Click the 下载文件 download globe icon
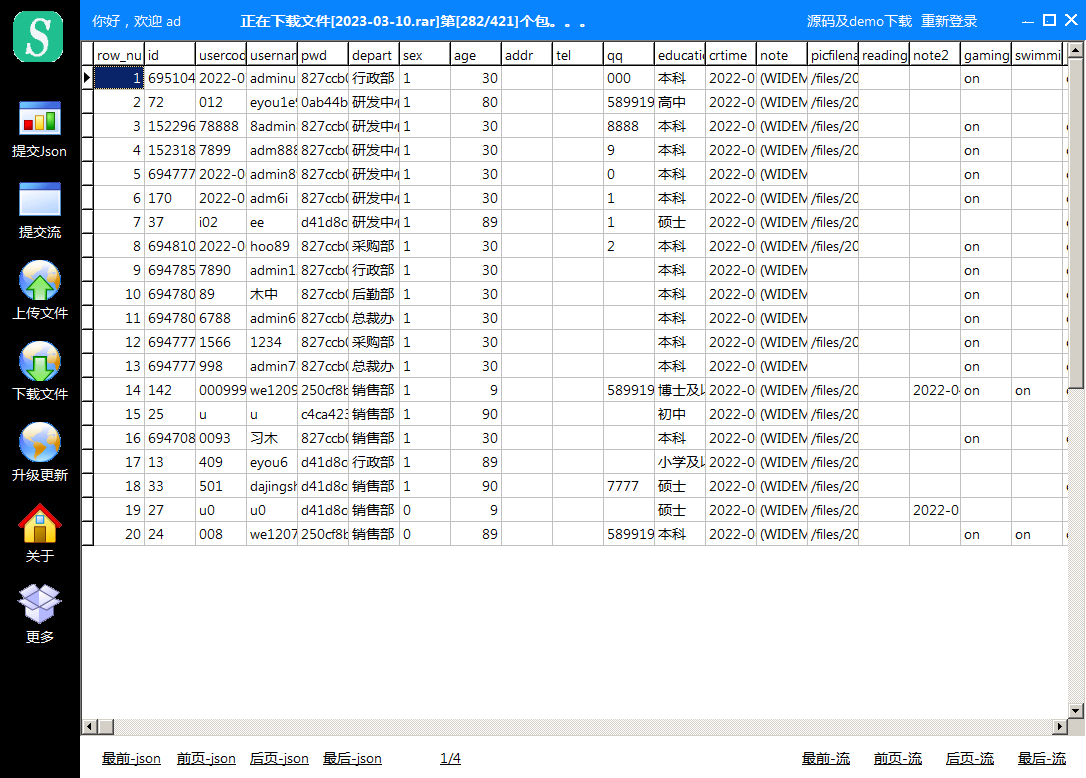 (x=39, y=362)
